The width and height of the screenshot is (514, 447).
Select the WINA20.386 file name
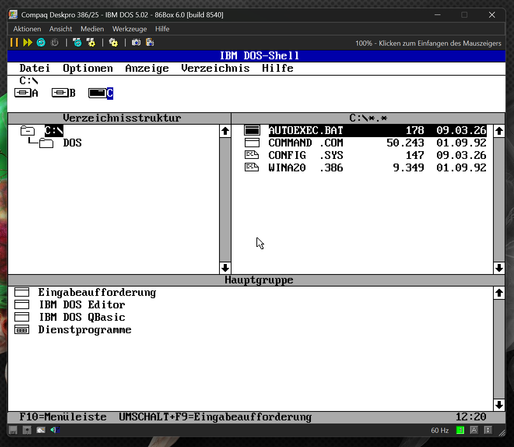click(306, 168)
